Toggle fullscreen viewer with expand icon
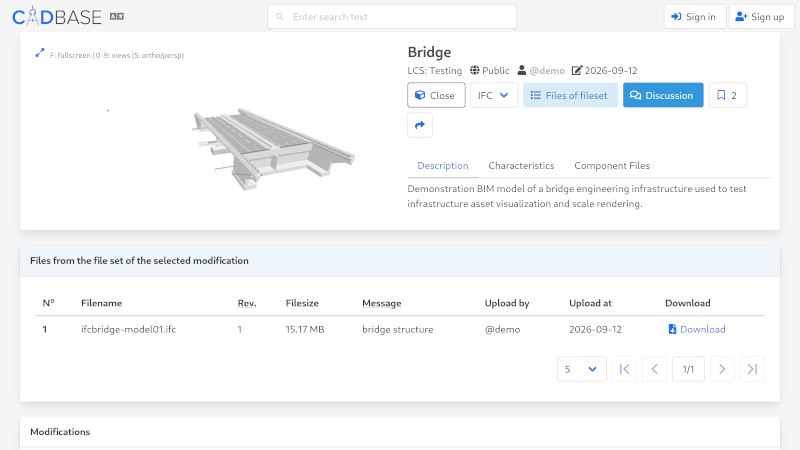This screenshot has height=450, width=800. (39, 53)
